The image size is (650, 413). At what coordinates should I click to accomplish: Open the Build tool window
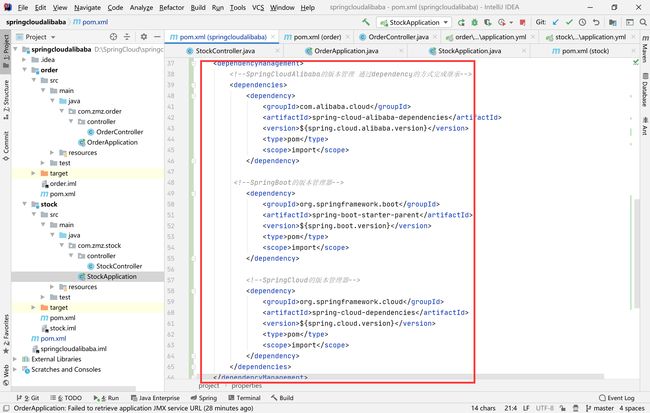coord(282,398)
